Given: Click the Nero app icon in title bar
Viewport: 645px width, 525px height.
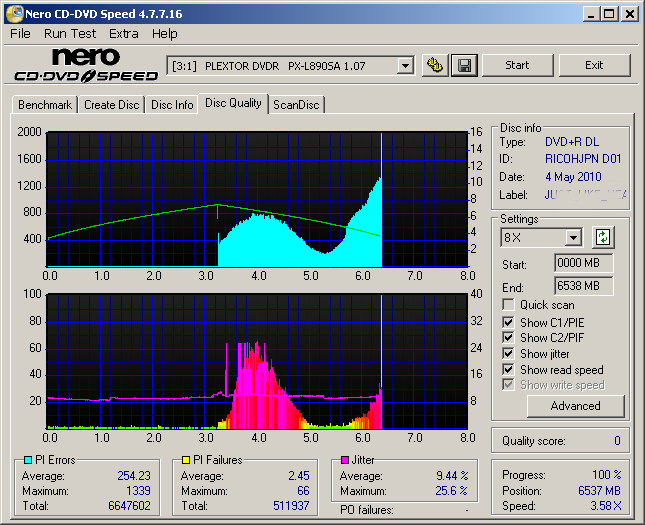Looking at the screenshot, I should pyautogui.click(x=14, y=14).
